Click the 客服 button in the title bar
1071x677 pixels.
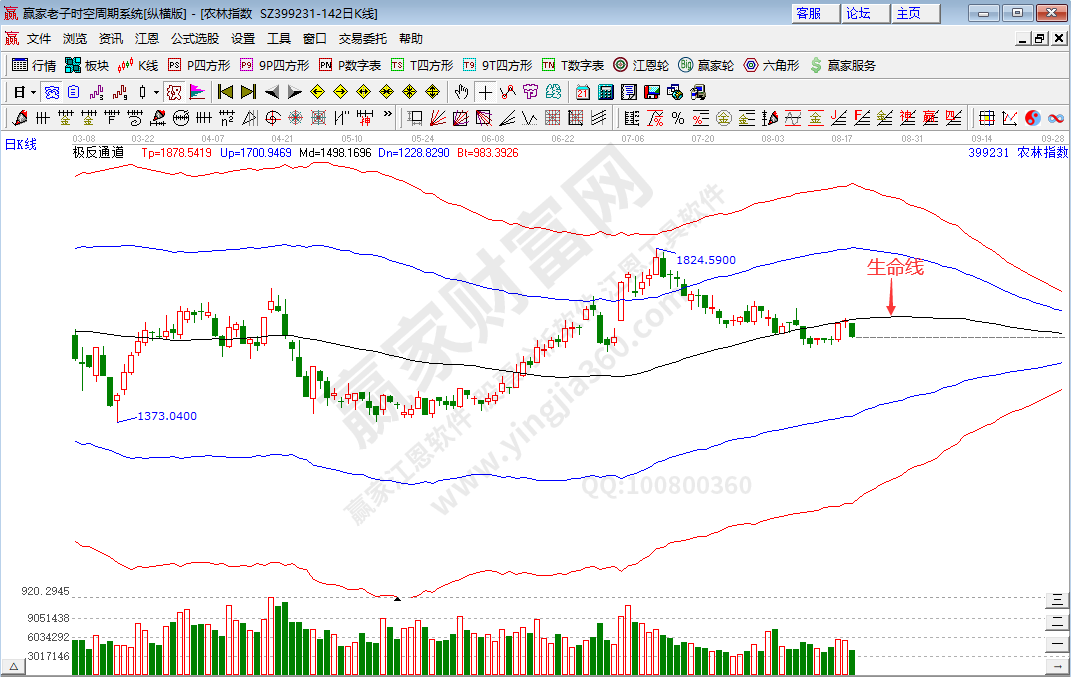pos(808,13)
